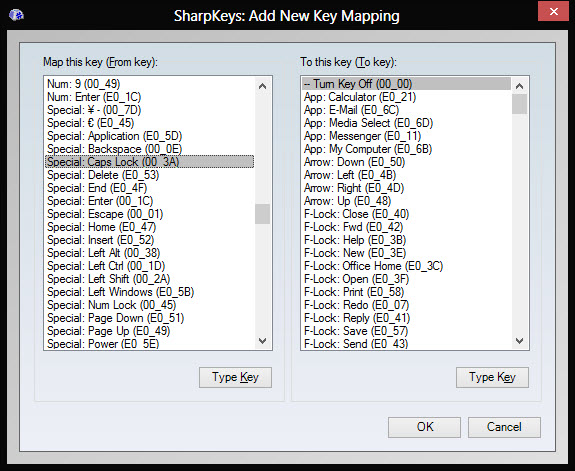575x471 pixels.
Task: Select Special: Left Ctrl (00_1D) in From list
Action: click(x=149, y=266)
